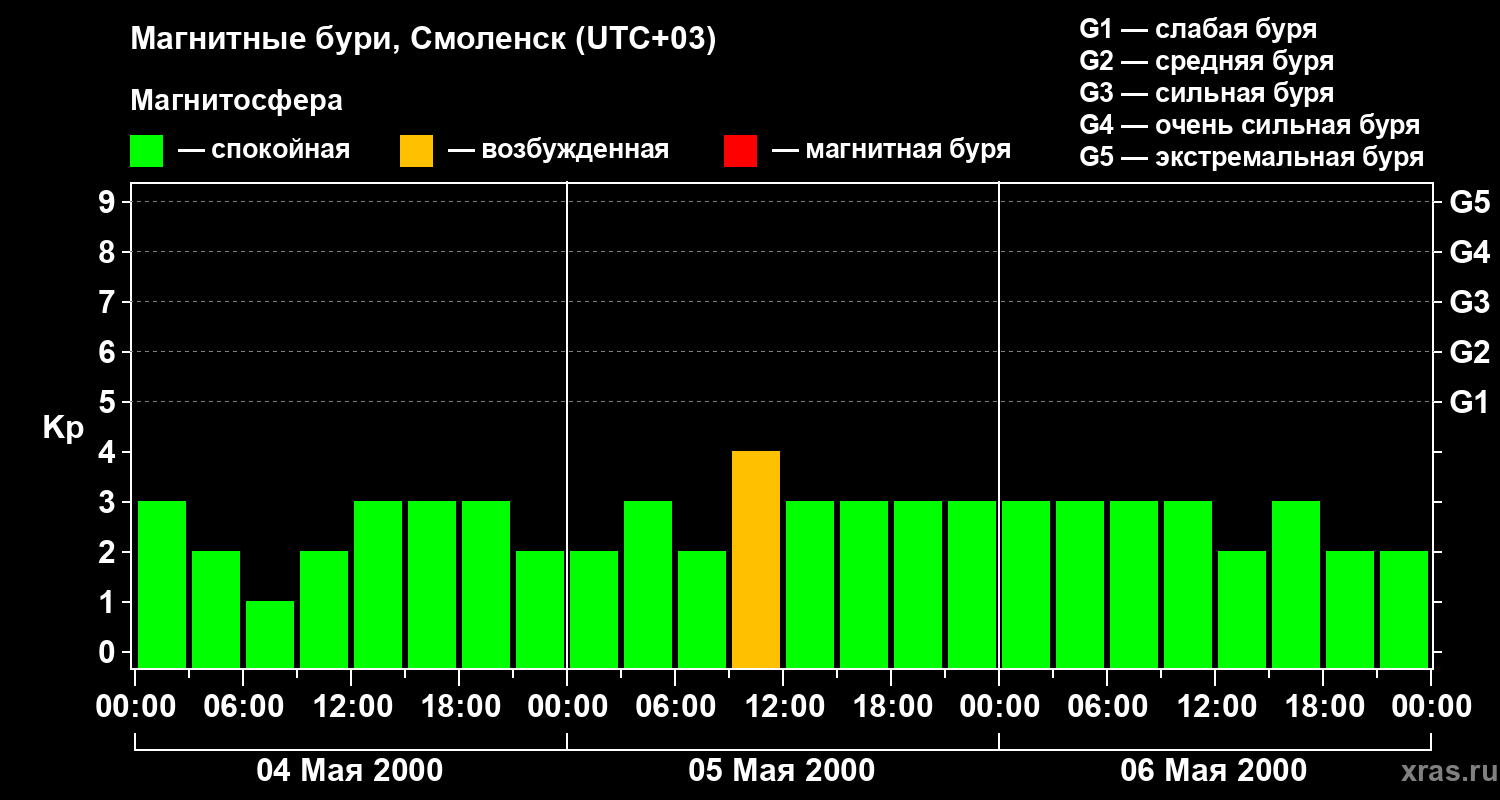Click the 21:00–00:00 bar on 04 Мая

[540, 610]
